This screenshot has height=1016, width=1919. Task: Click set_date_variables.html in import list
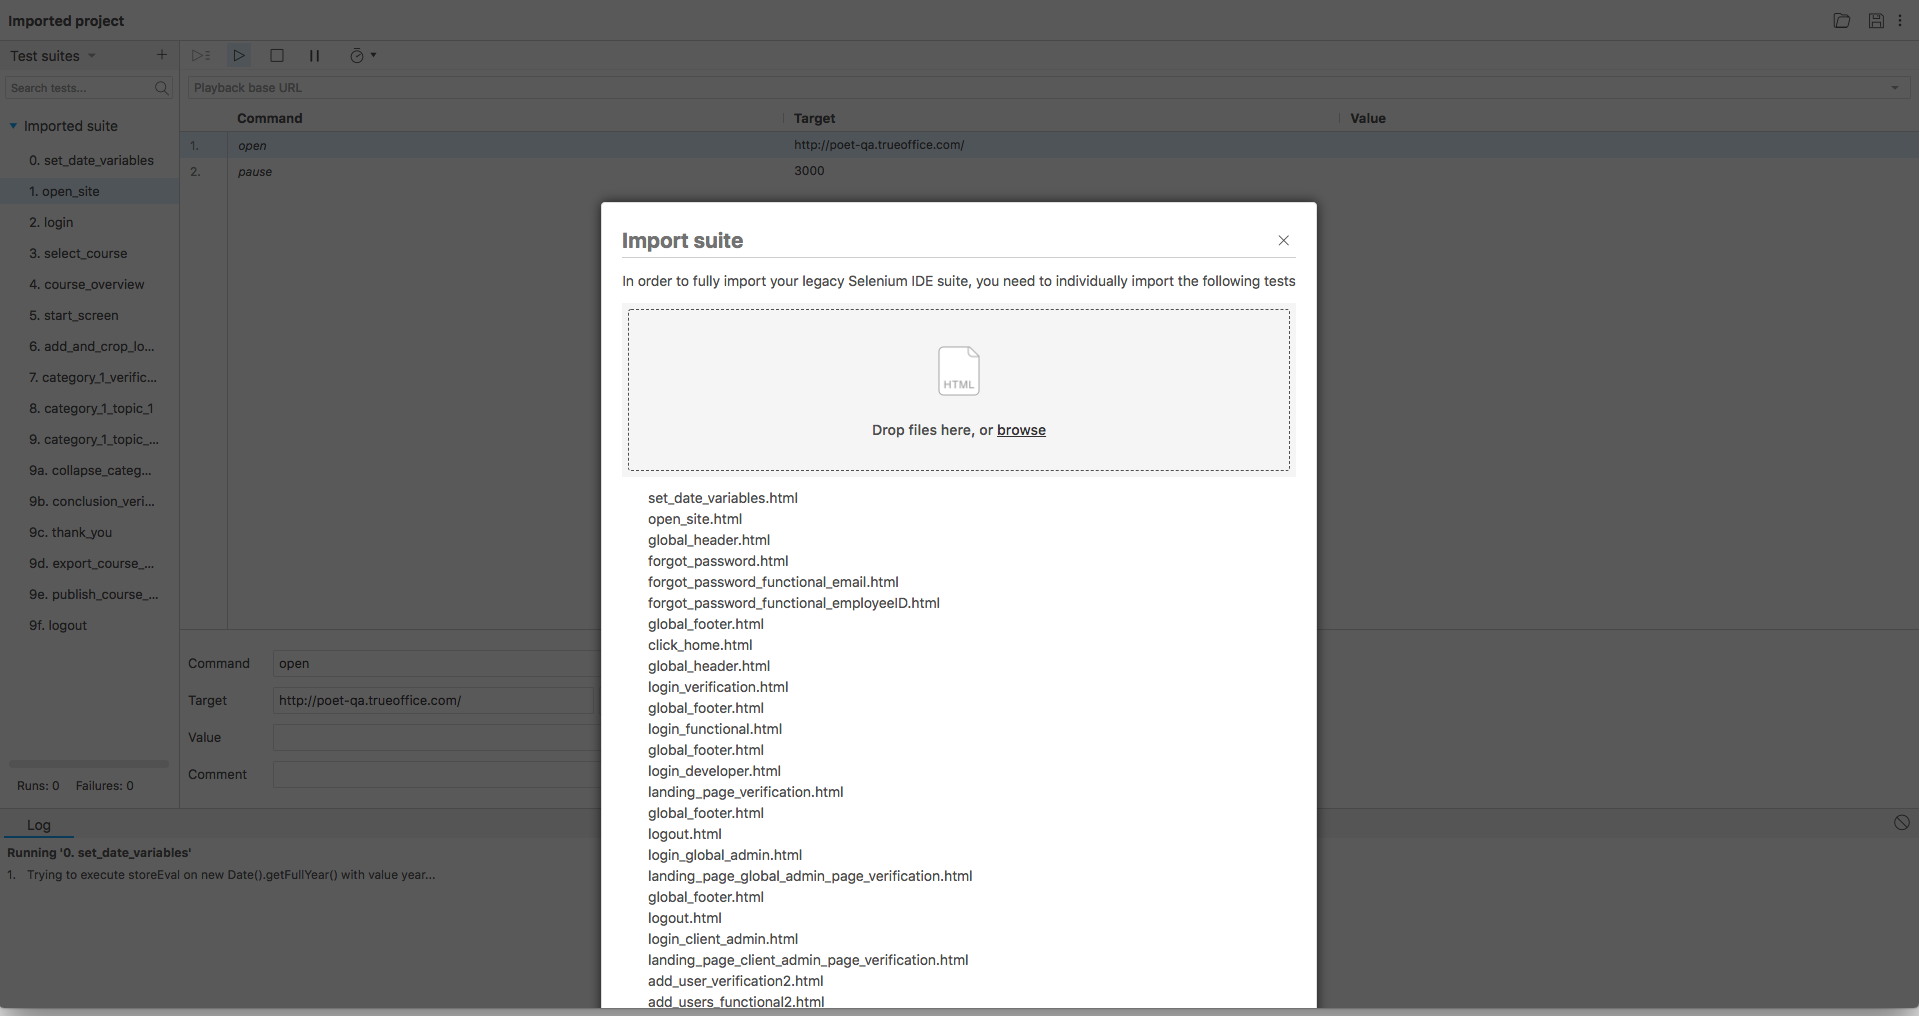[x=723, y=498]
